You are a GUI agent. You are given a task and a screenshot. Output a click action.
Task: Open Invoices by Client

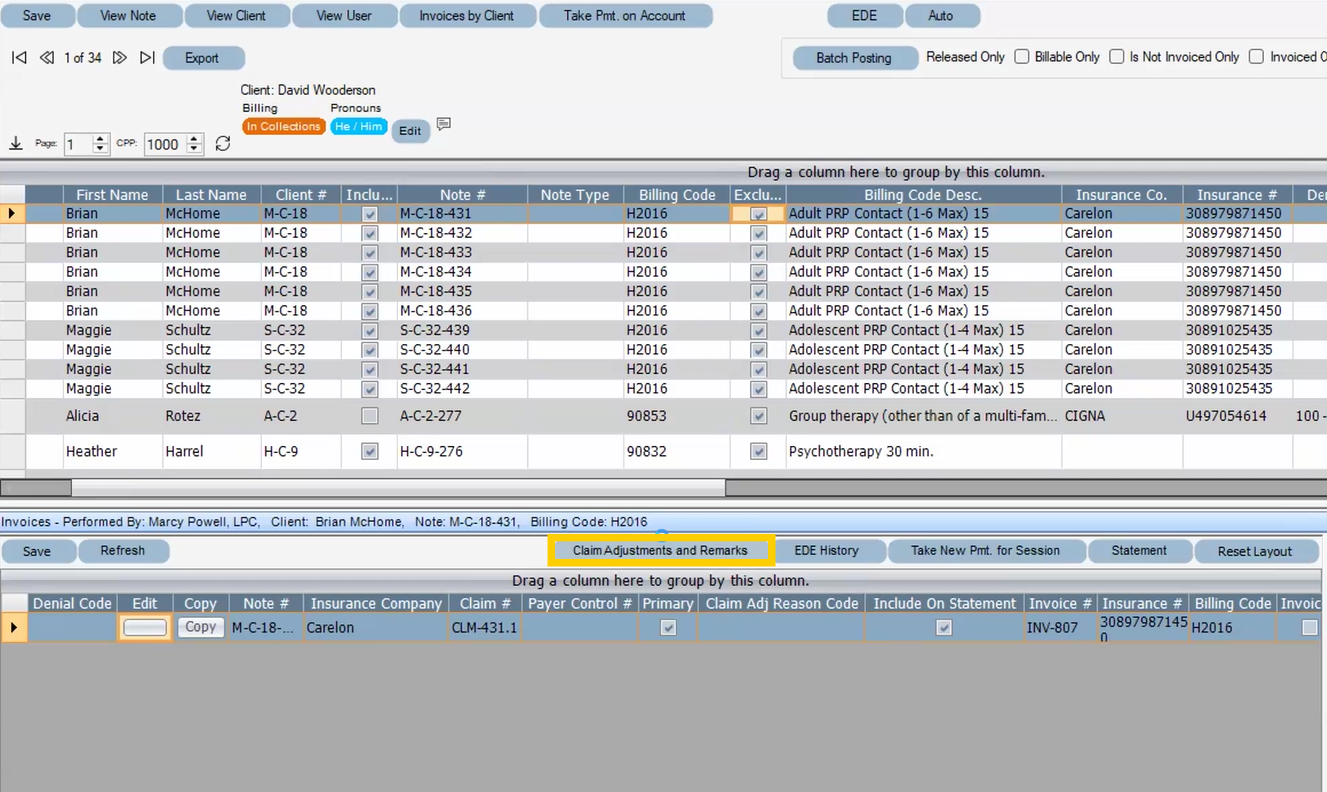[x=468, y=15]
